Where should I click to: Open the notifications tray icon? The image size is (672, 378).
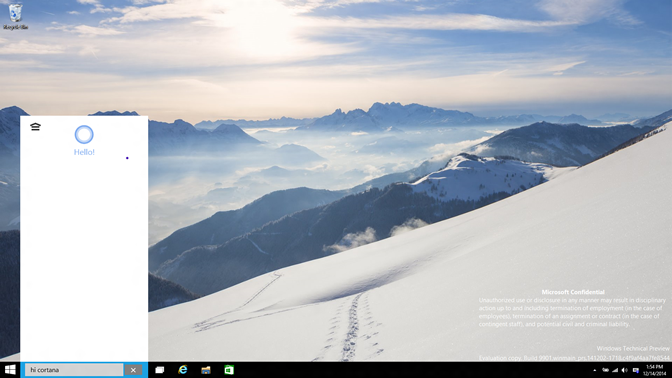(x=636, y=370)
